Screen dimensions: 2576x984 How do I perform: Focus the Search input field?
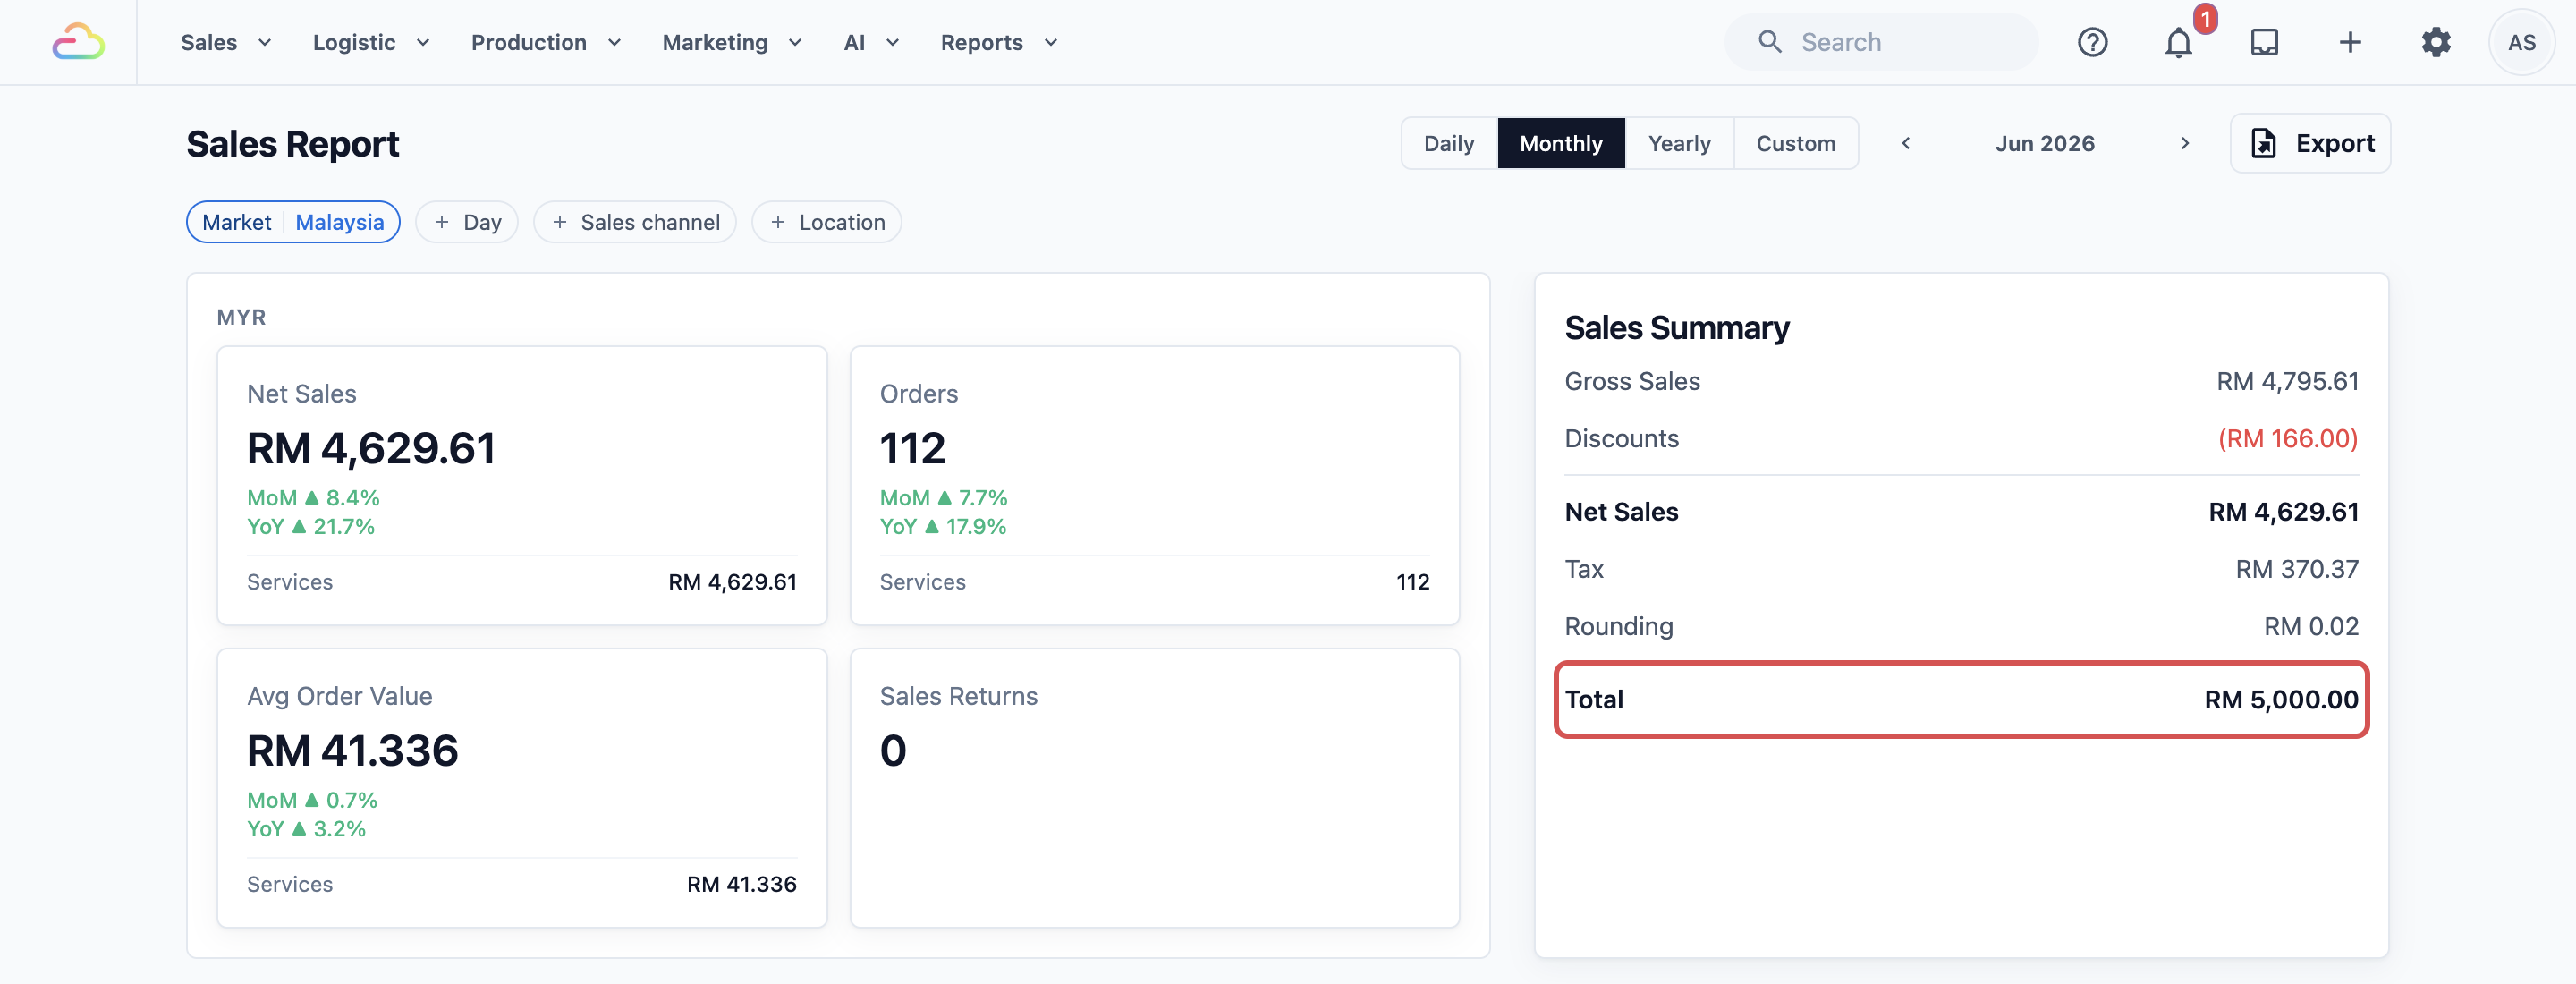click(1881, 42)
